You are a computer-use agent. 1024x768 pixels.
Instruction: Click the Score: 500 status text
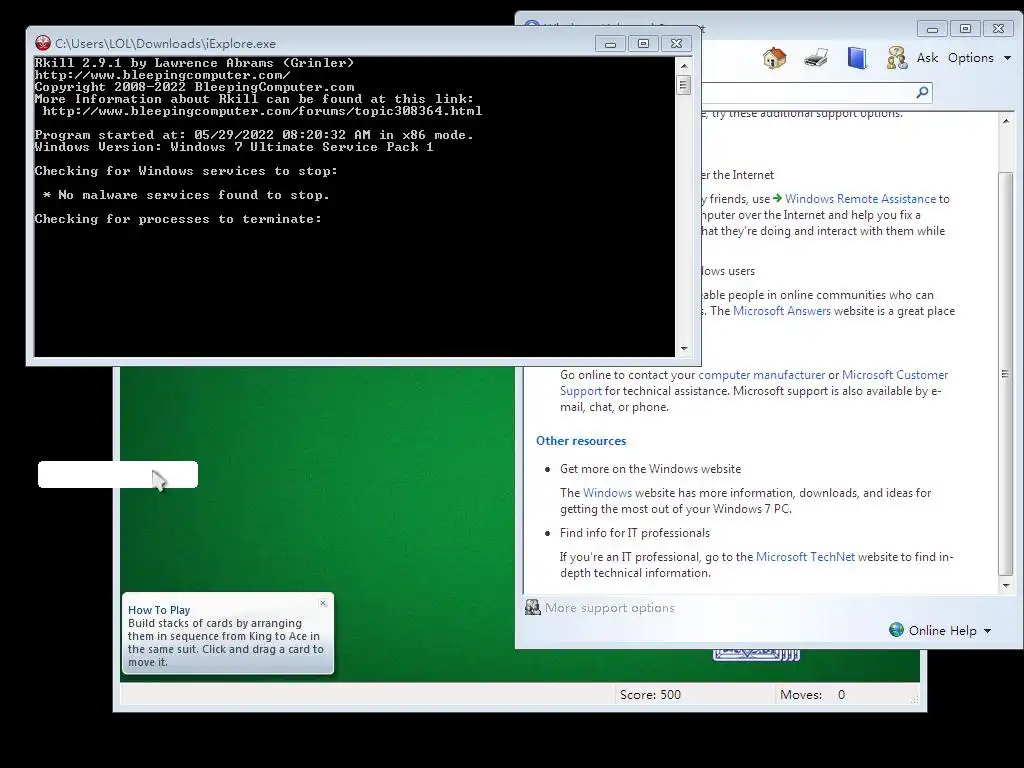tap(650, 695)
